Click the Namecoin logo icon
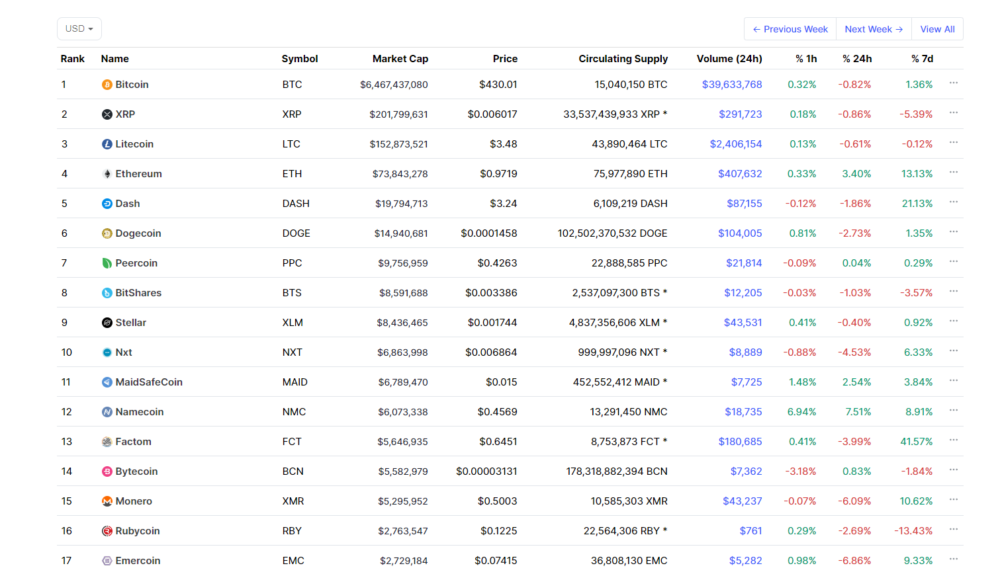Screen dimensions: 1000x574 (107, 412)
